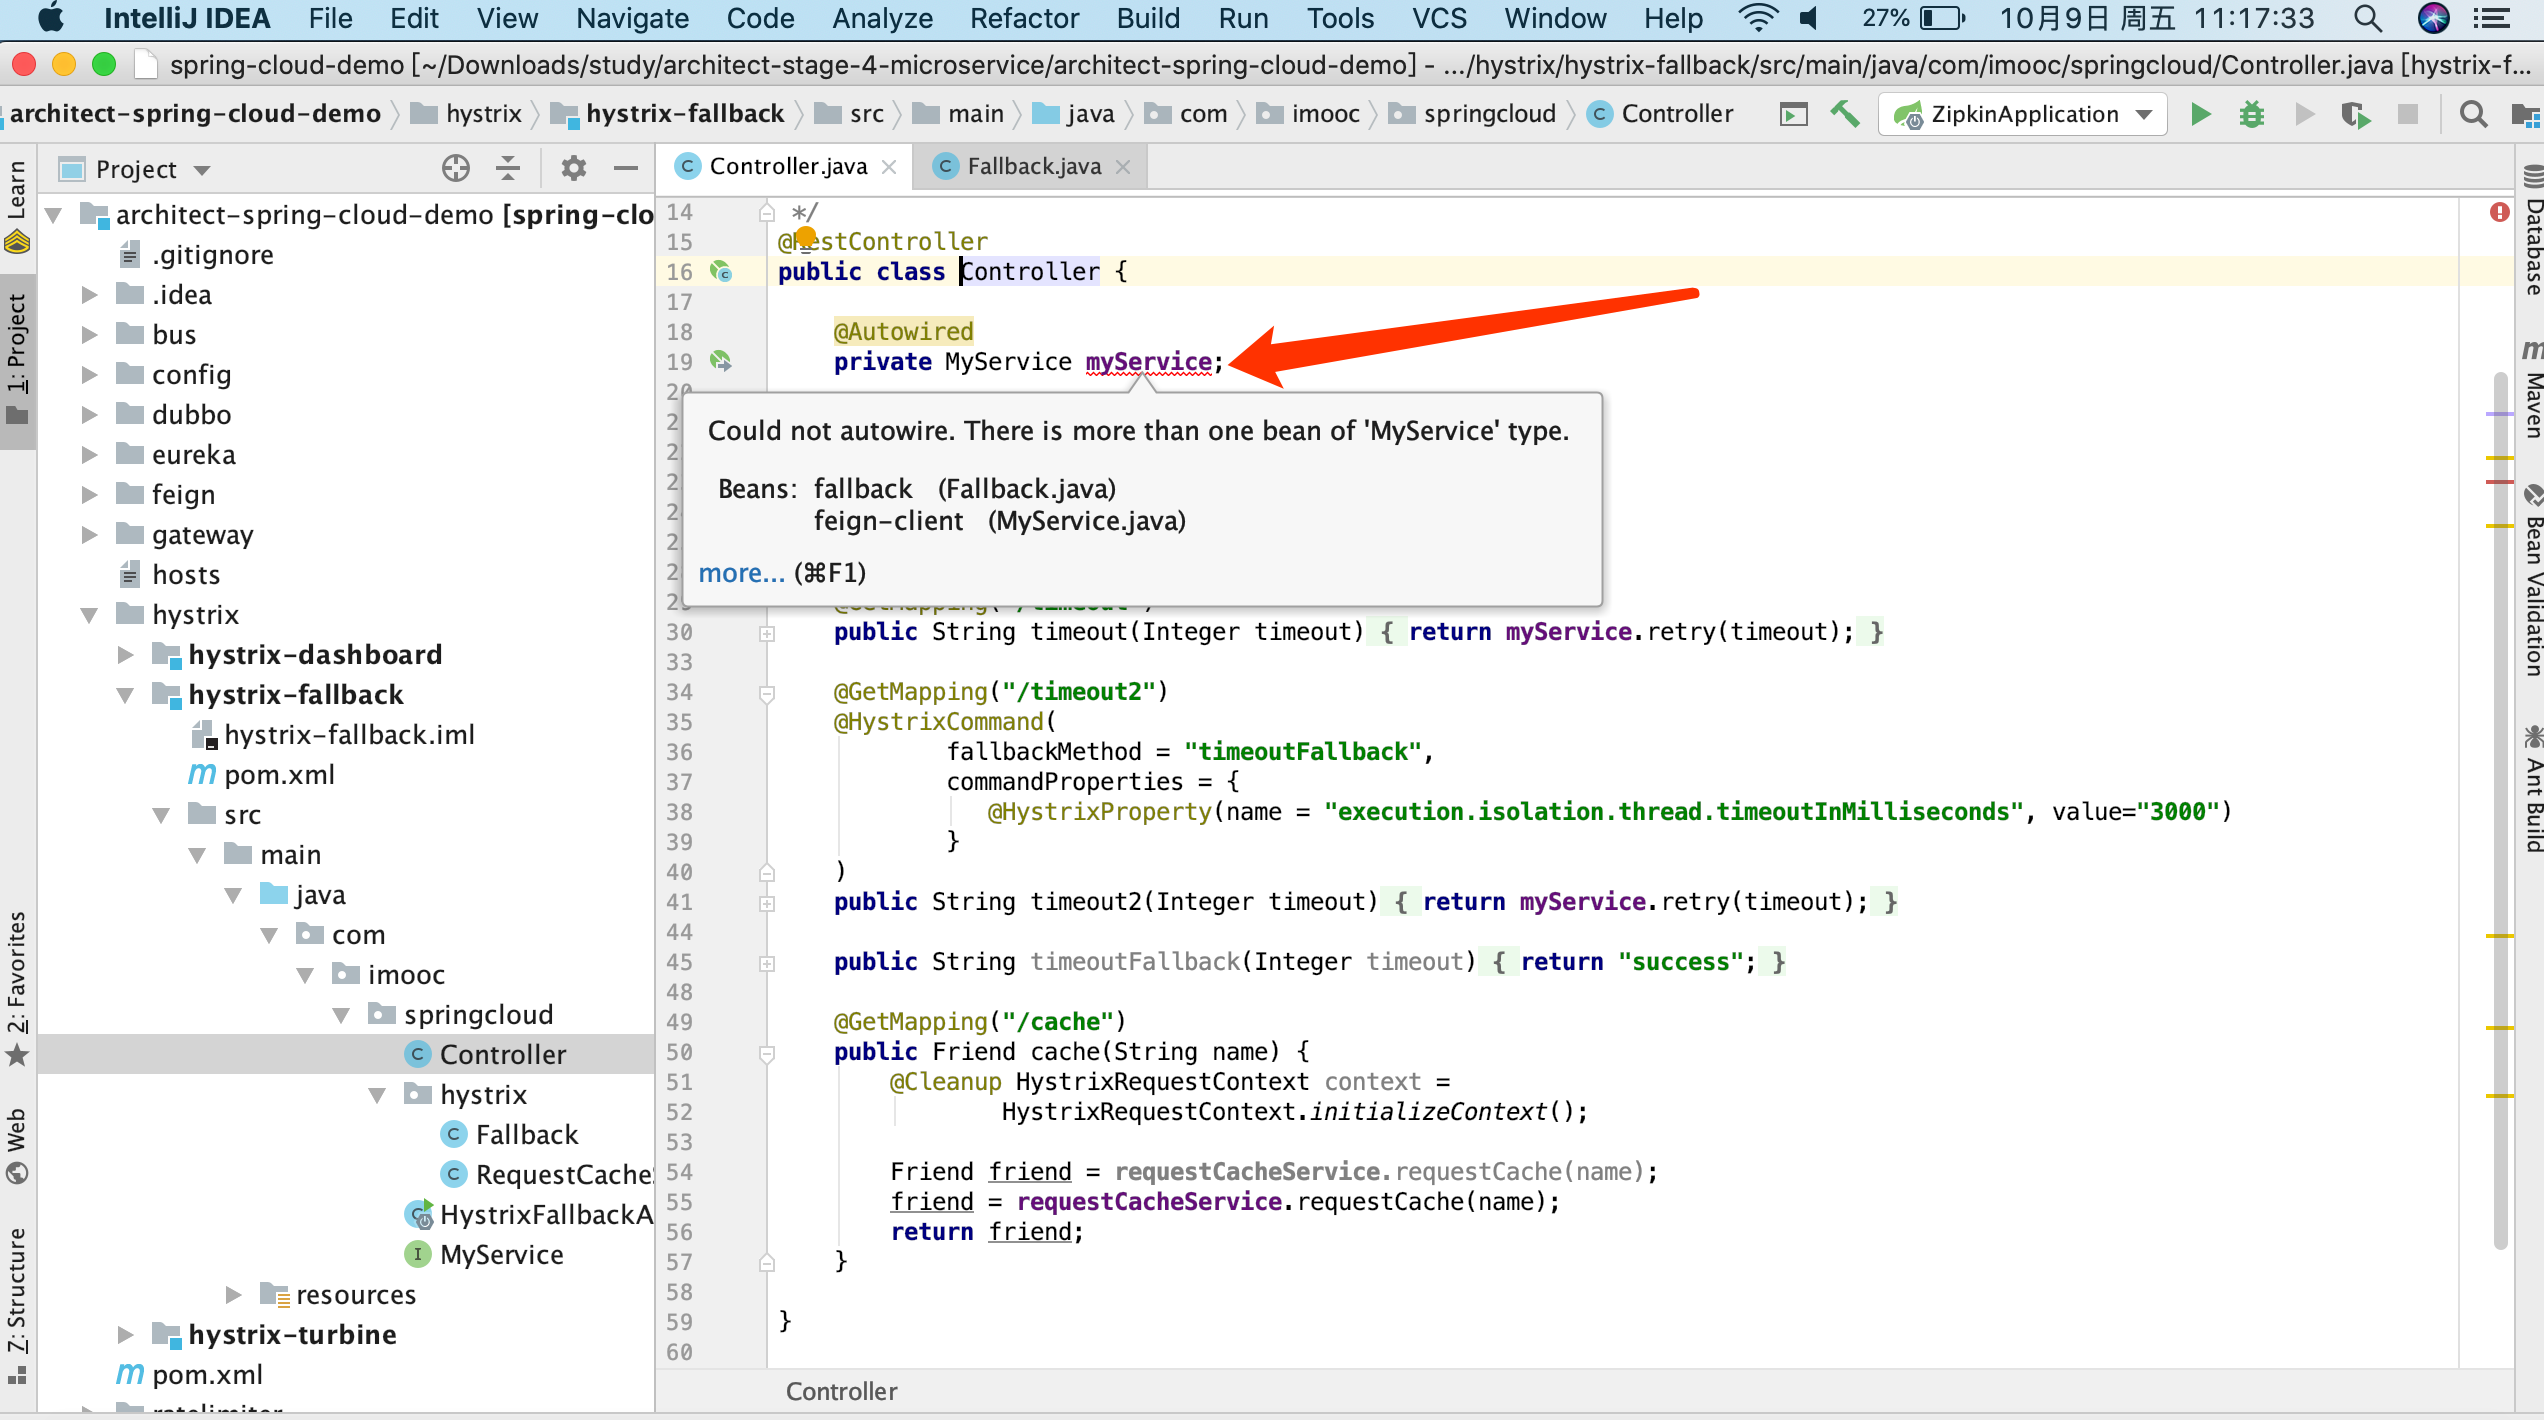Screen dimensions: 2544x1420
Task: Select the hosts file in tree
Action: (186, 574)
